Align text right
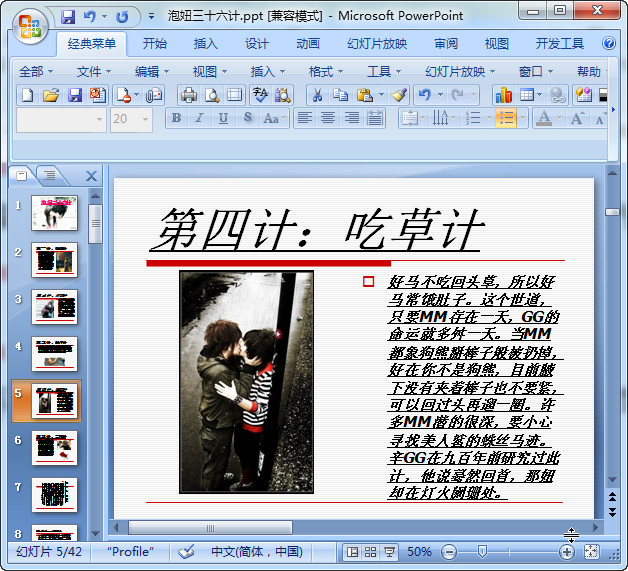This screenshot has width=628, height=571. tap(352, 118)
